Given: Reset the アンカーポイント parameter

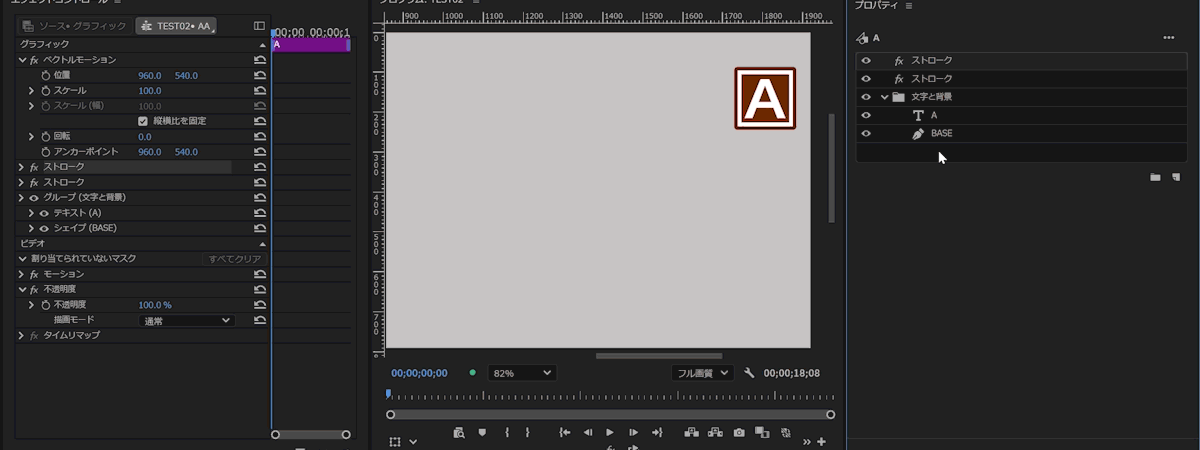Looking at the screenshot, I should [x=260, y=152].
